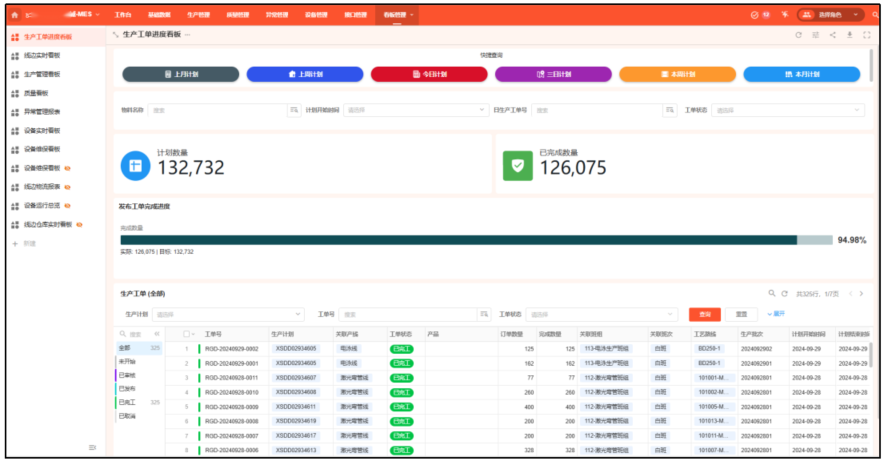Open the 选择角色 role dropdown
Viewport: 886px width, 462px height.
coord(830,15)
